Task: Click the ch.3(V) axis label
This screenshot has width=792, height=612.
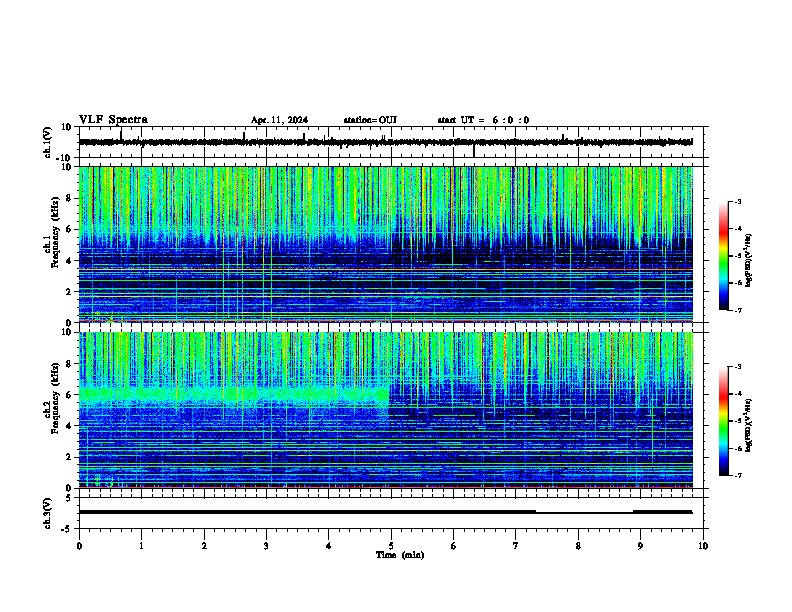Action: tap(48, 514)
